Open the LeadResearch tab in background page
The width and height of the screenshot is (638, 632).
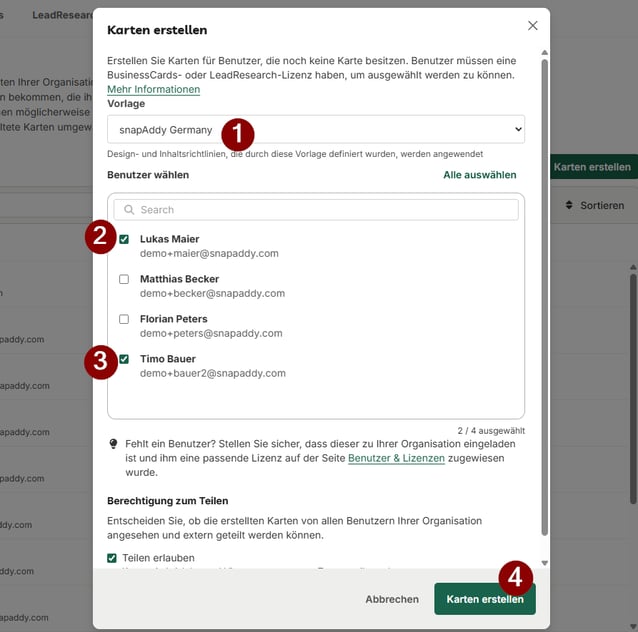pos(63,15)
